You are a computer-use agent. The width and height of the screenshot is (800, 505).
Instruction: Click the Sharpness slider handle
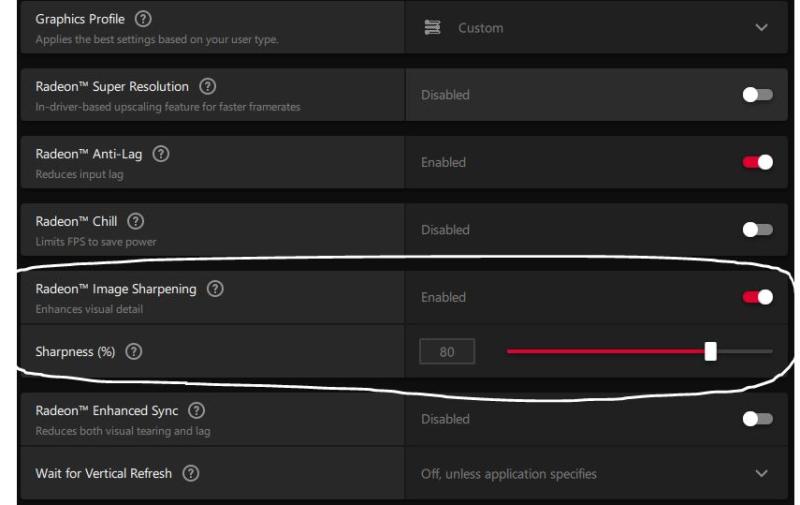[x=710, y=351]
